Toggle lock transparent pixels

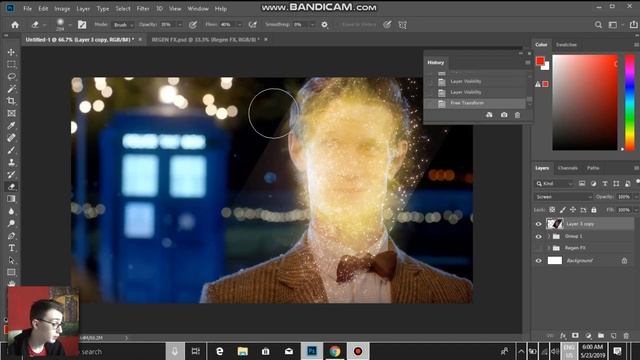[552, 210]
